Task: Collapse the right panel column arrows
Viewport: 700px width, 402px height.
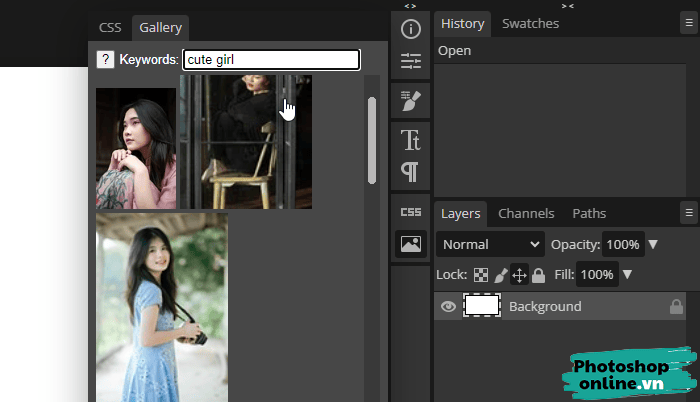Action: pos(567,6)
